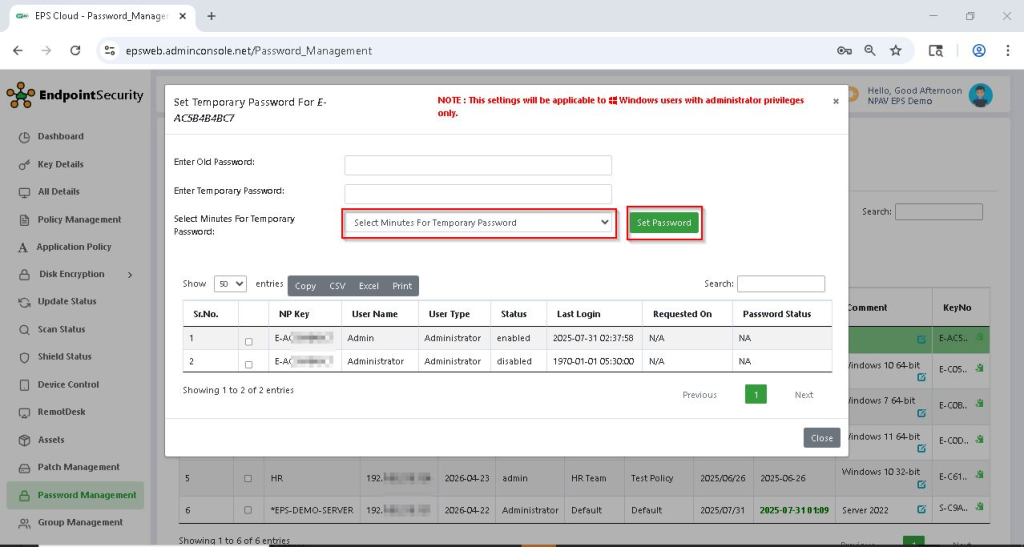
Task: Open Select Minutes For Temporary Password dropdown
Action: [x=480, y=223]
